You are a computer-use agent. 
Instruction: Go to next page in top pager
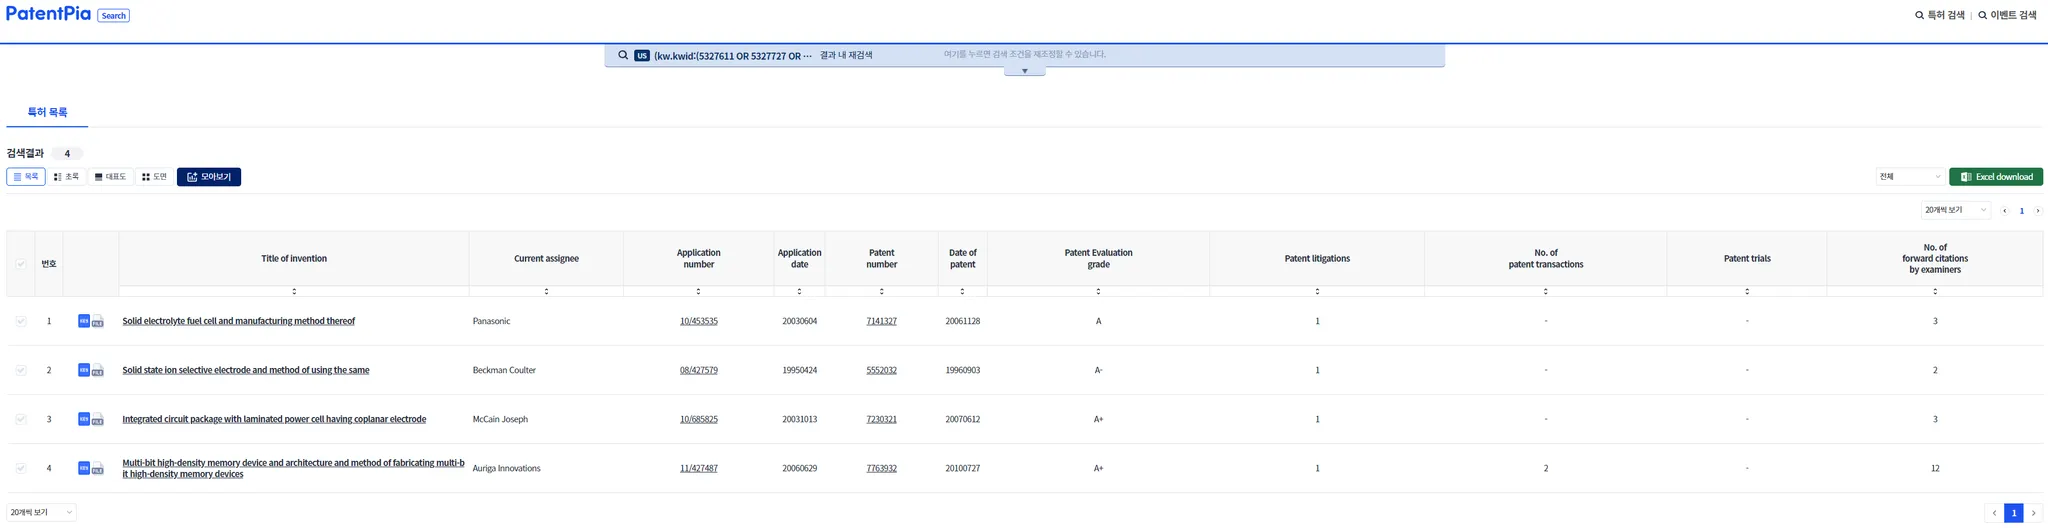coord(2037,211)
